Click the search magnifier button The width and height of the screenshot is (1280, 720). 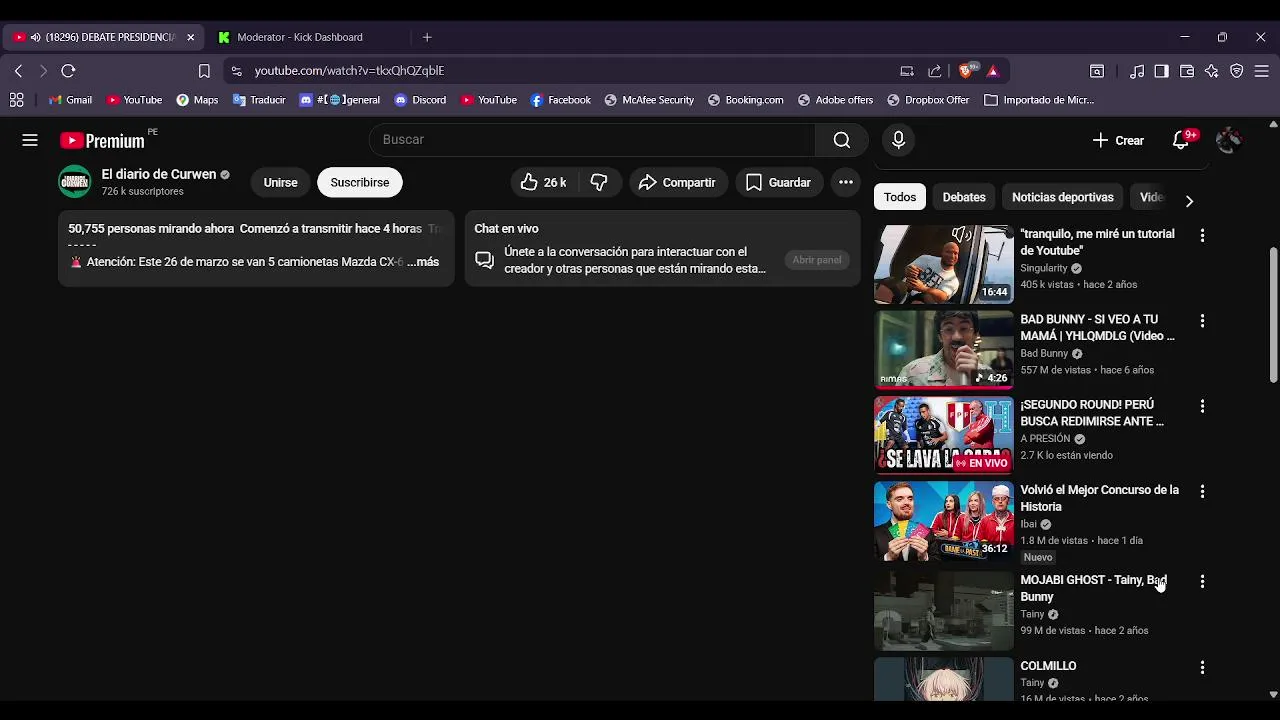point(842,140)
